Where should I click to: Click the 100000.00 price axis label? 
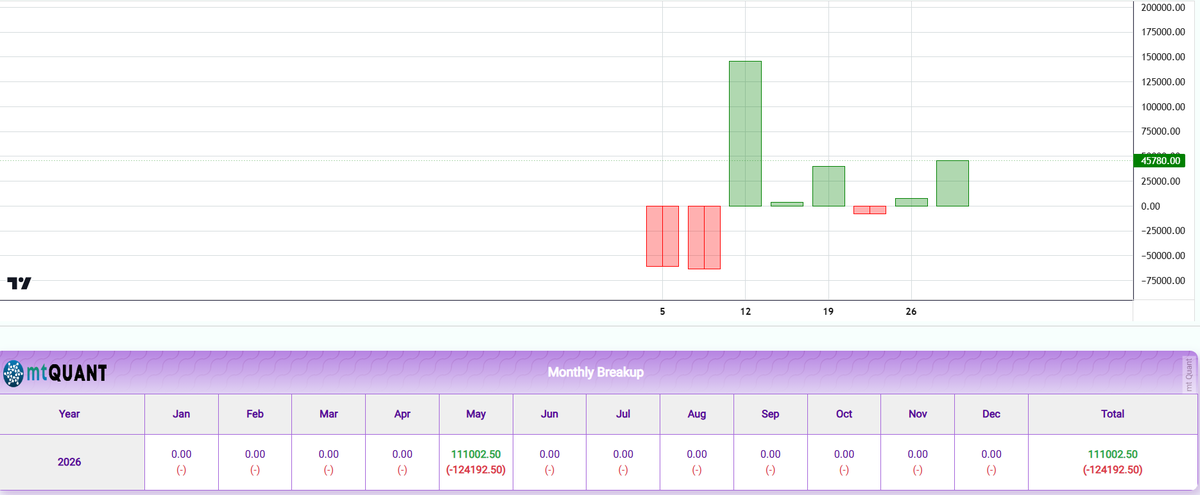(x=1162, y=107)
